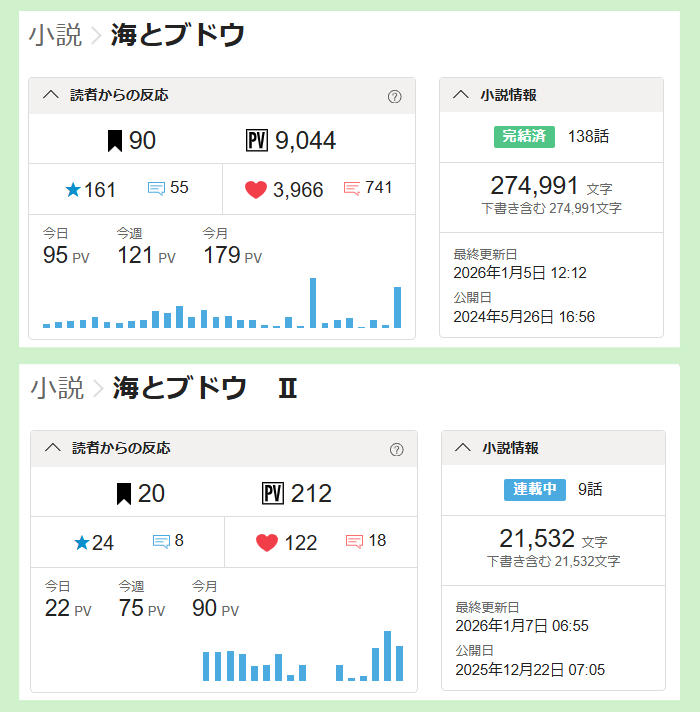This screenshot has height=712, width=700.
Task: Click the blue star icon beside 161
Action: click(x=72, y=190)
